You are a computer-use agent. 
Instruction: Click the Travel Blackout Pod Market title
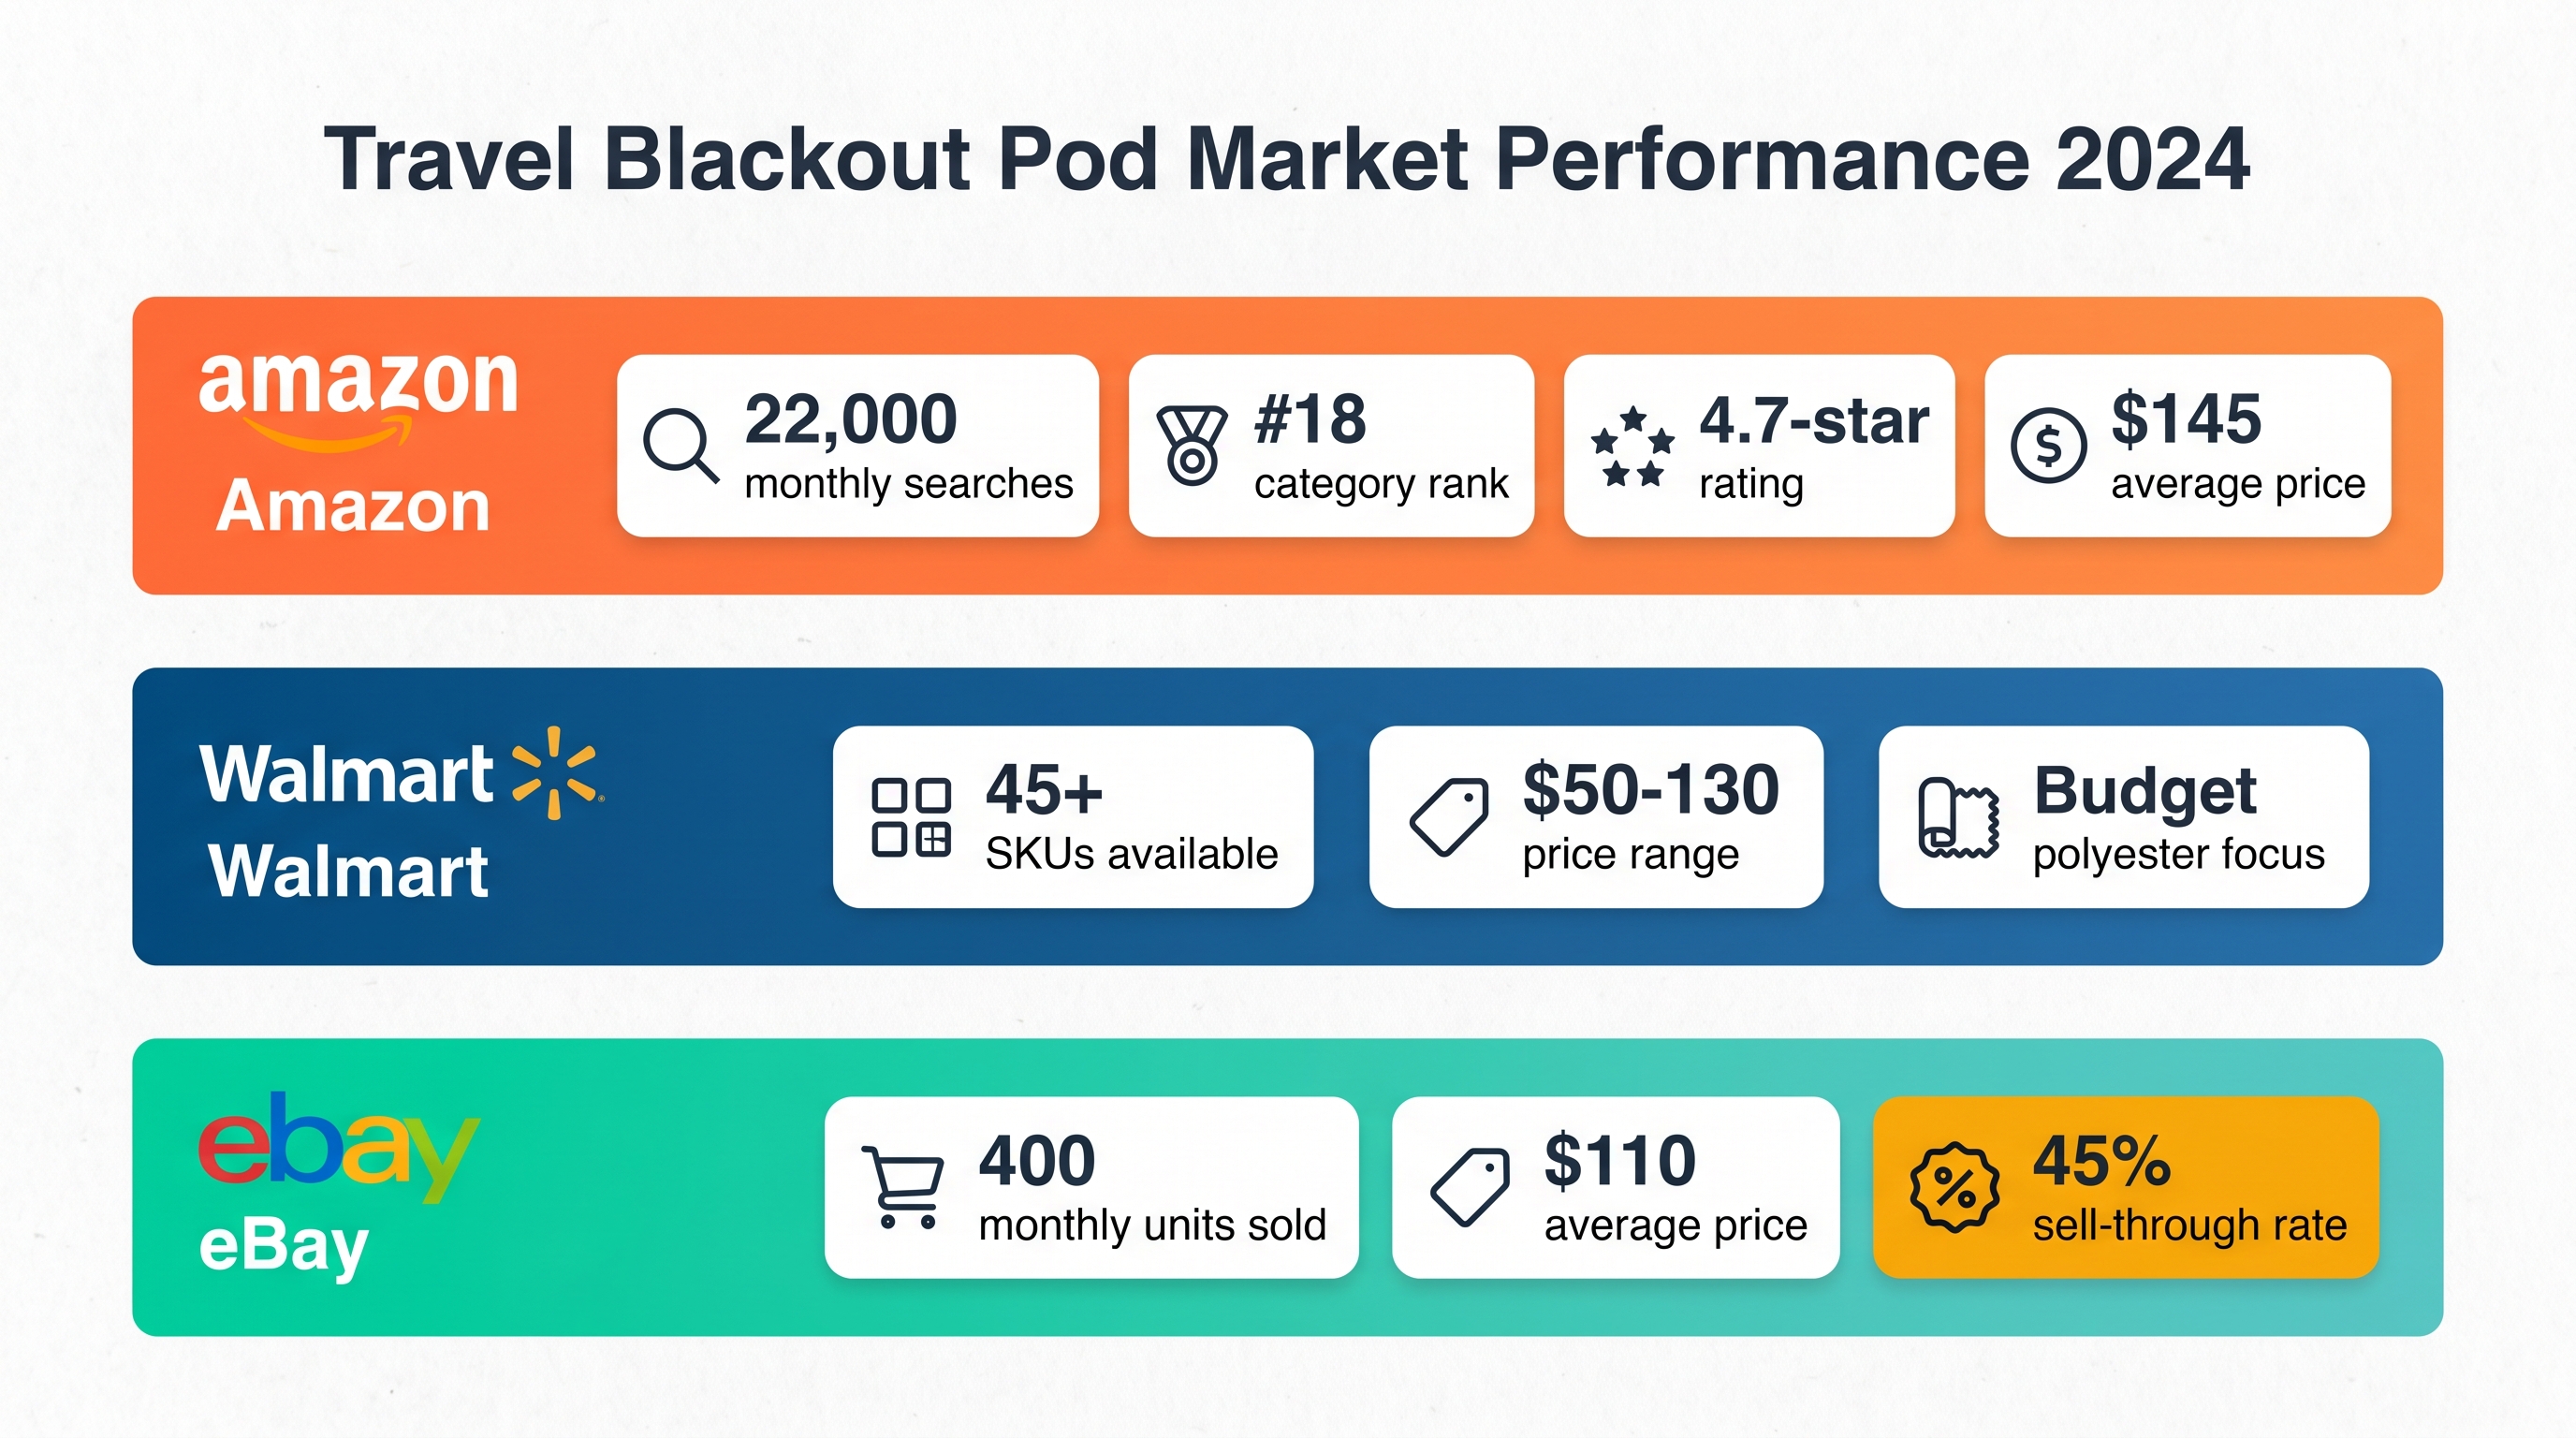click(1287, 159)
